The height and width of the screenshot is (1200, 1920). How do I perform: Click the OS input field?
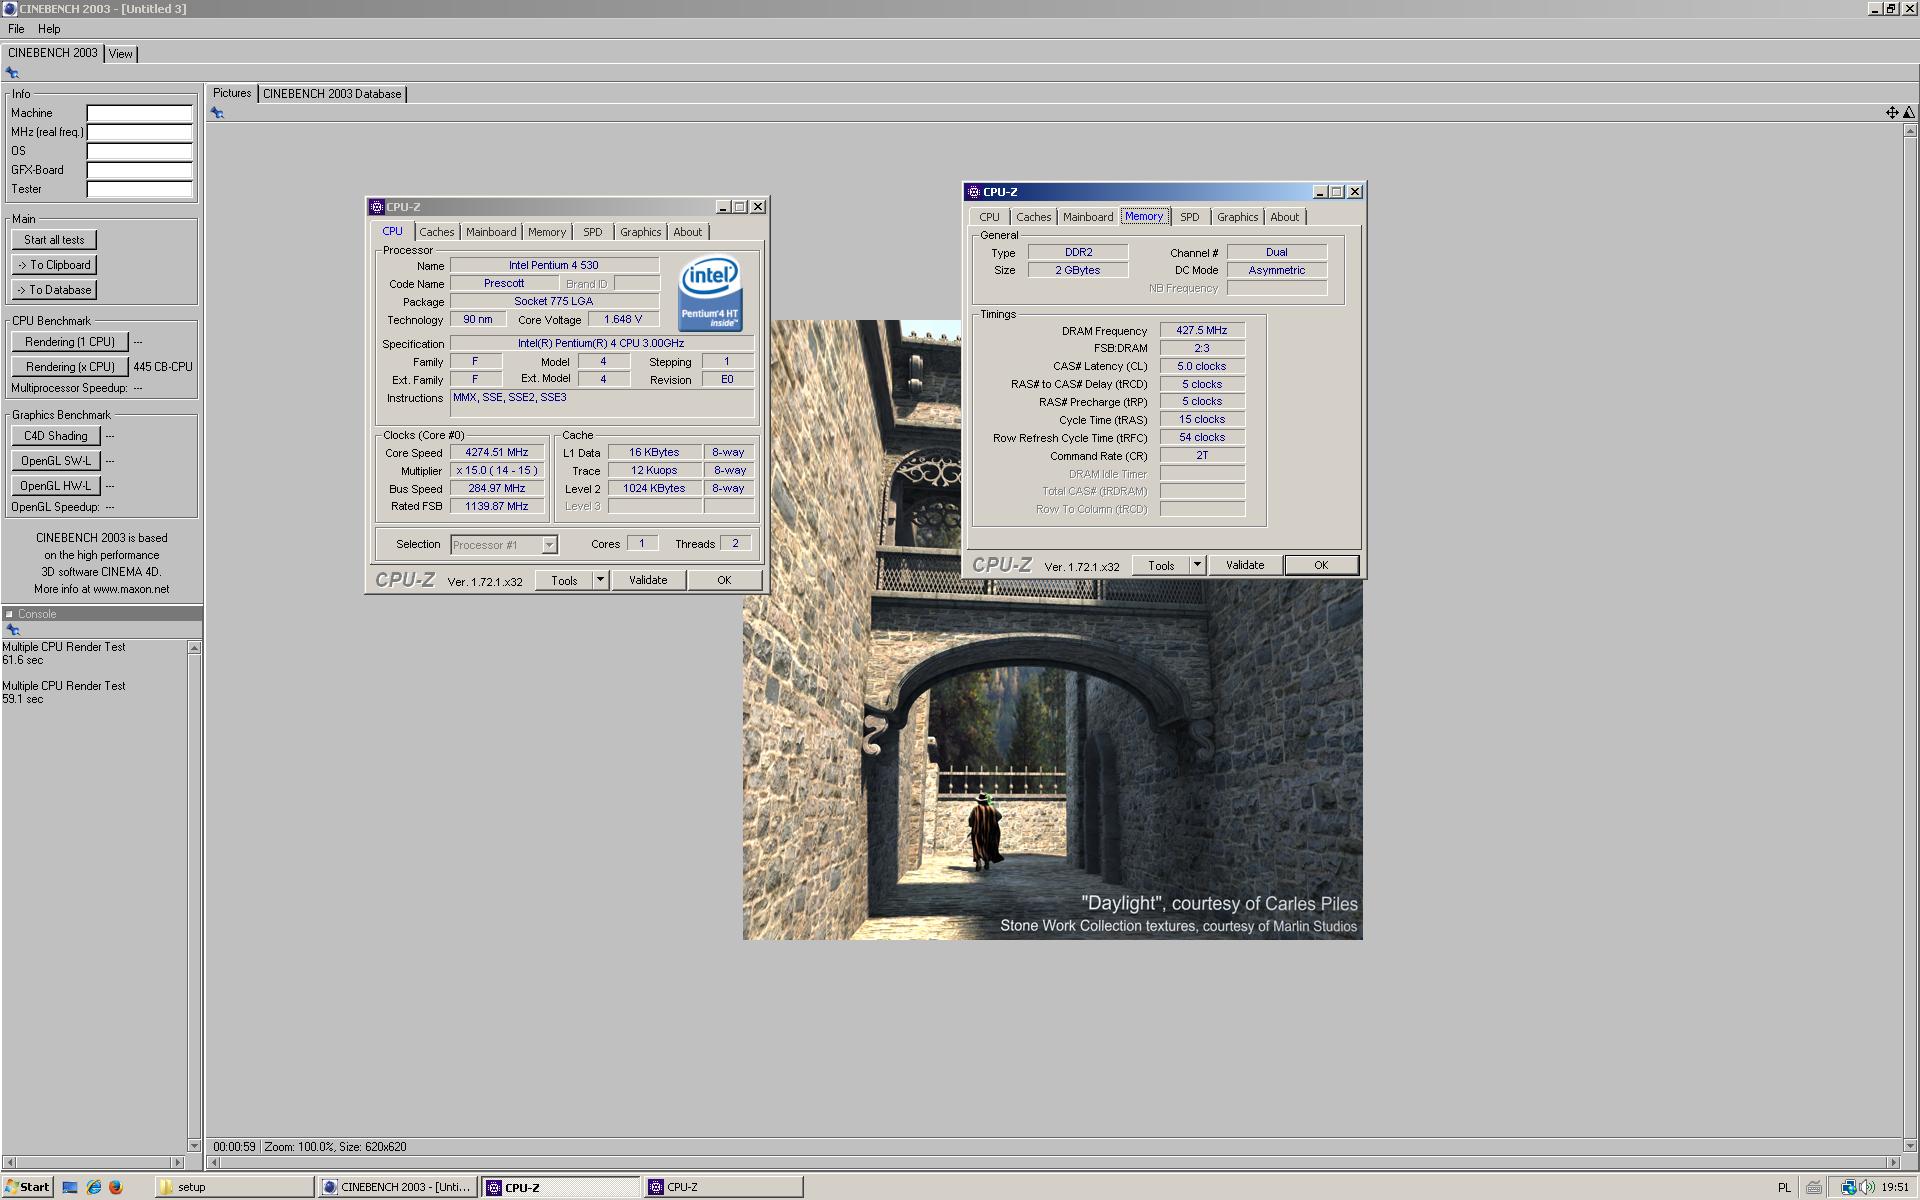pos(139,151)
